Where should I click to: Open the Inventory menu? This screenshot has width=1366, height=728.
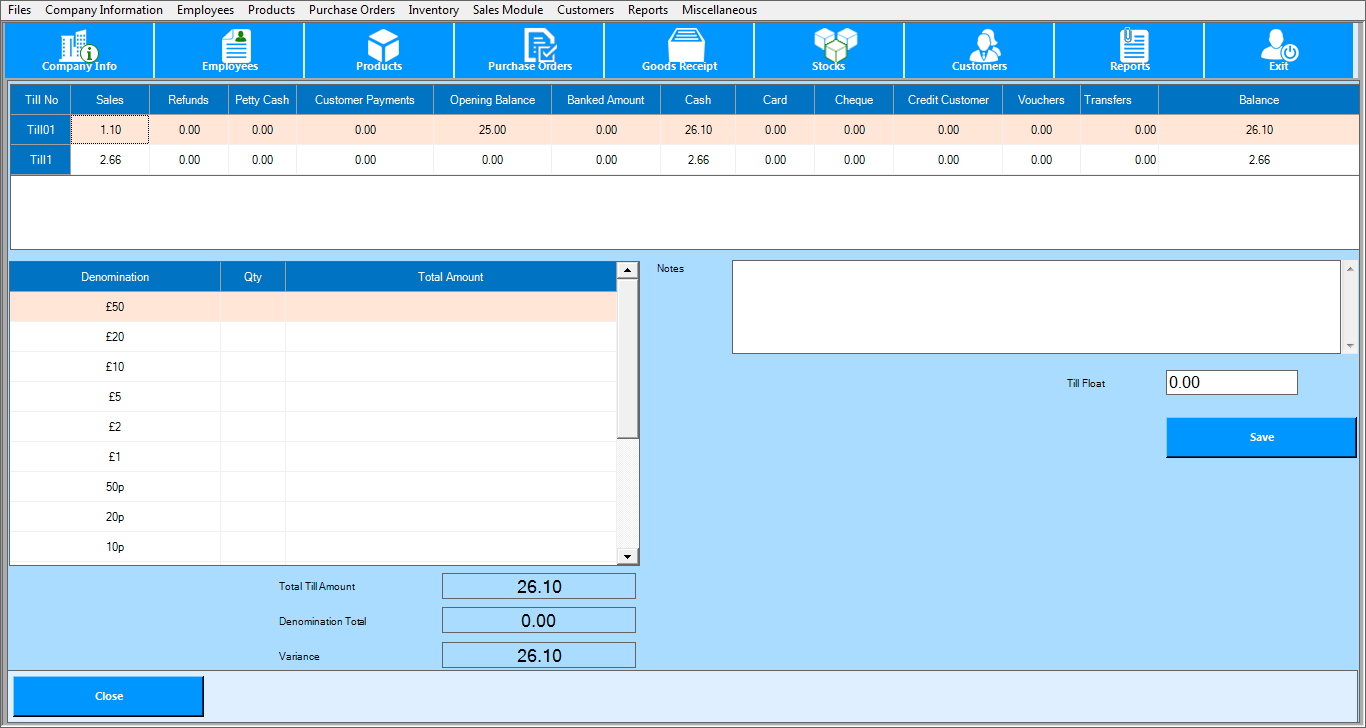[x=433, y=10]
